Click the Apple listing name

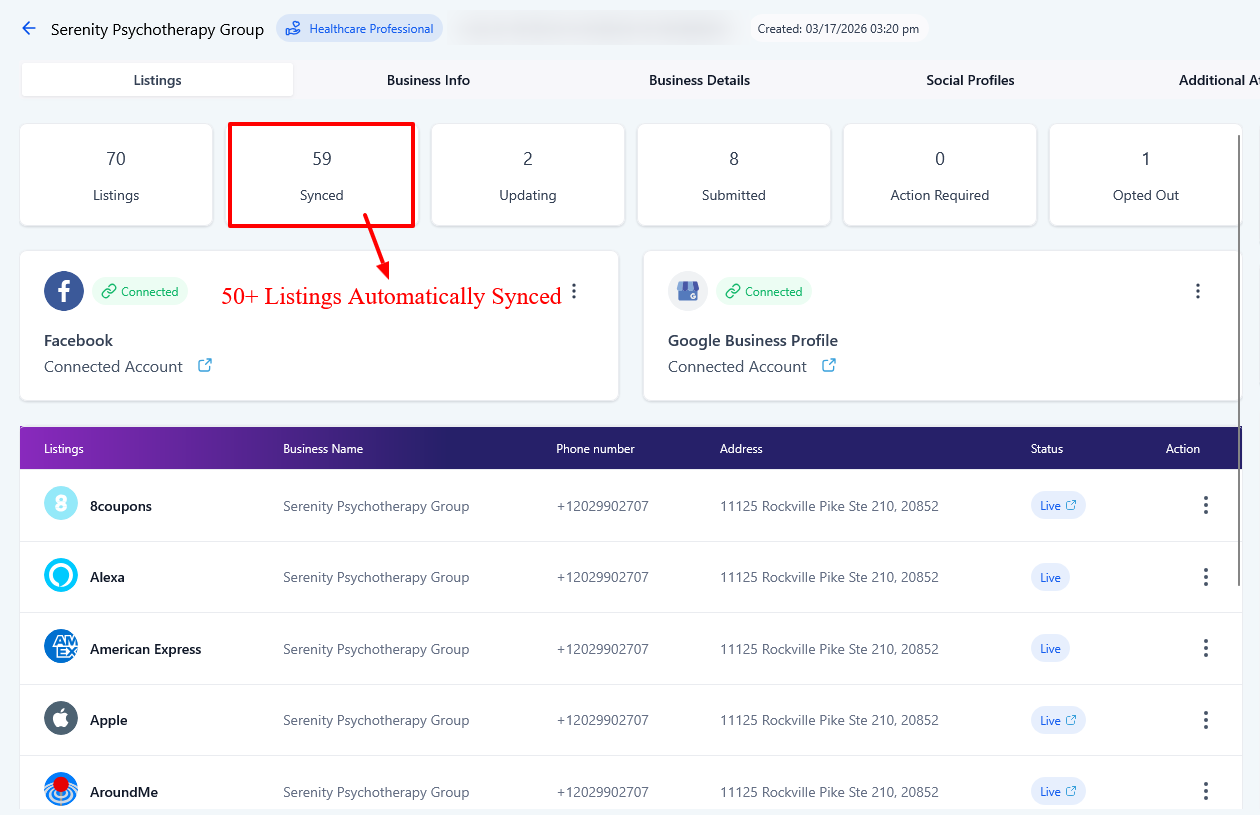(109, 720)
